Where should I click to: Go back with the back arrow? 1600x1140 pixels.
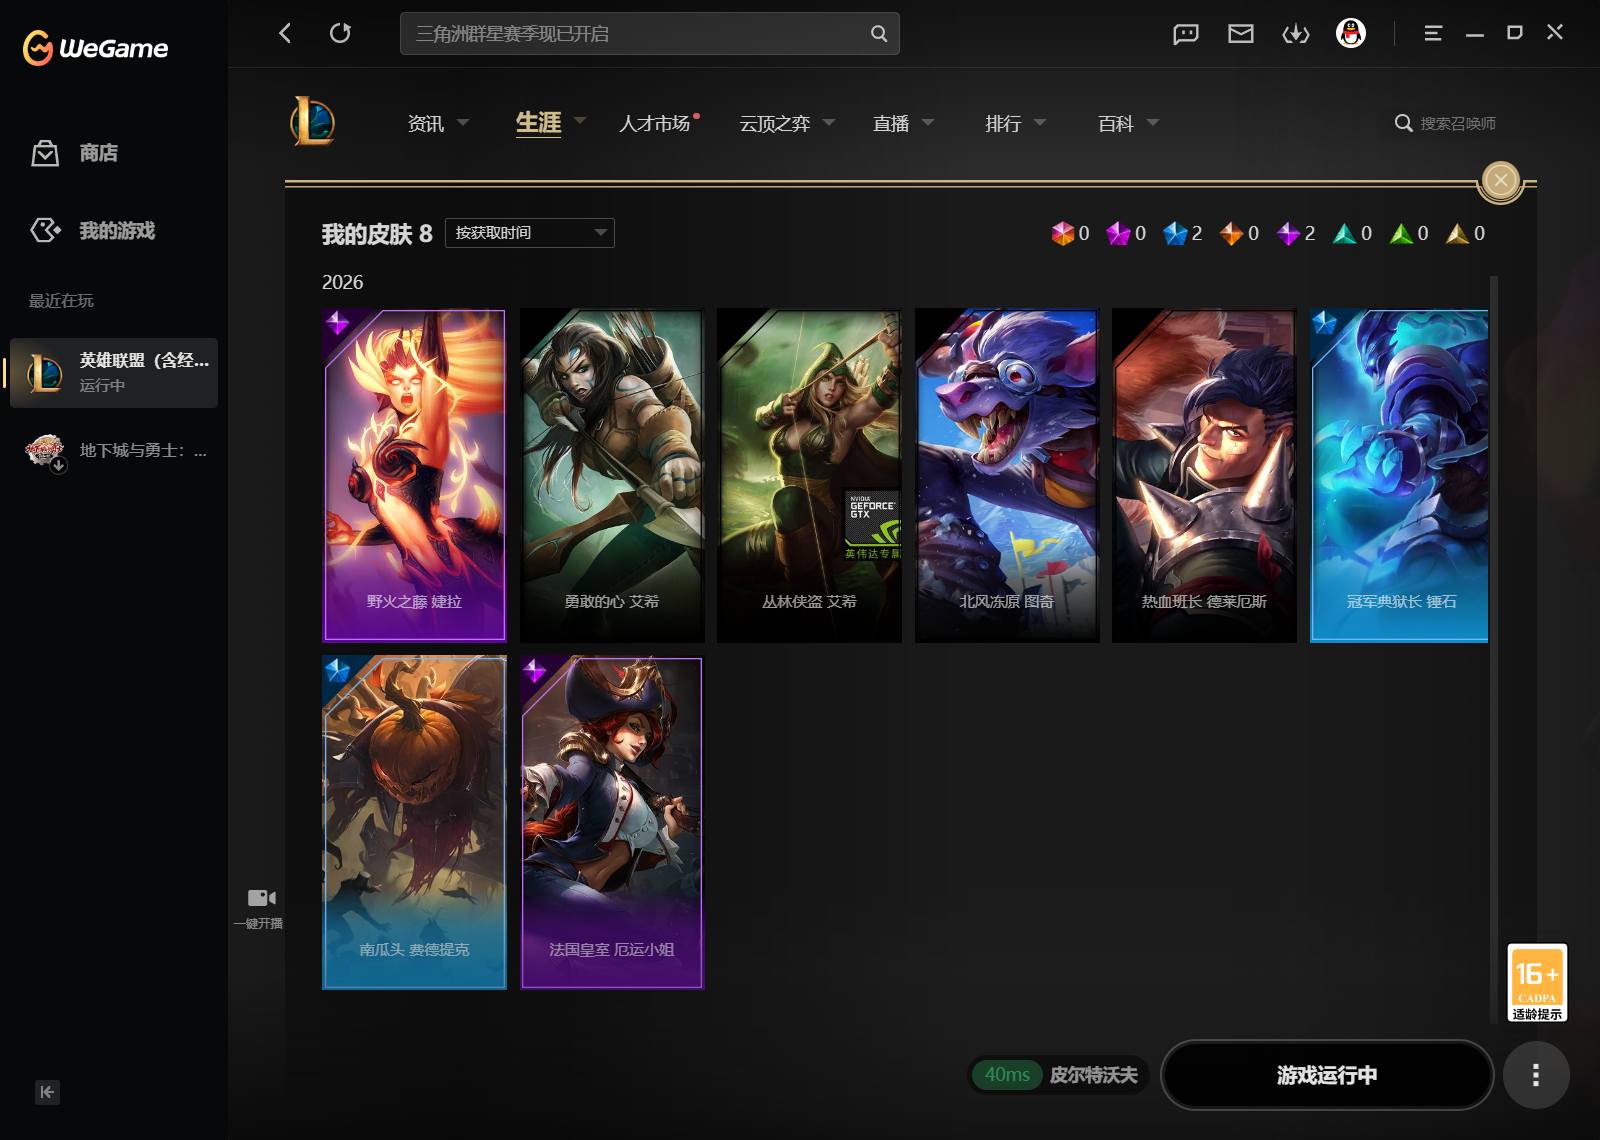coord(285,33)
